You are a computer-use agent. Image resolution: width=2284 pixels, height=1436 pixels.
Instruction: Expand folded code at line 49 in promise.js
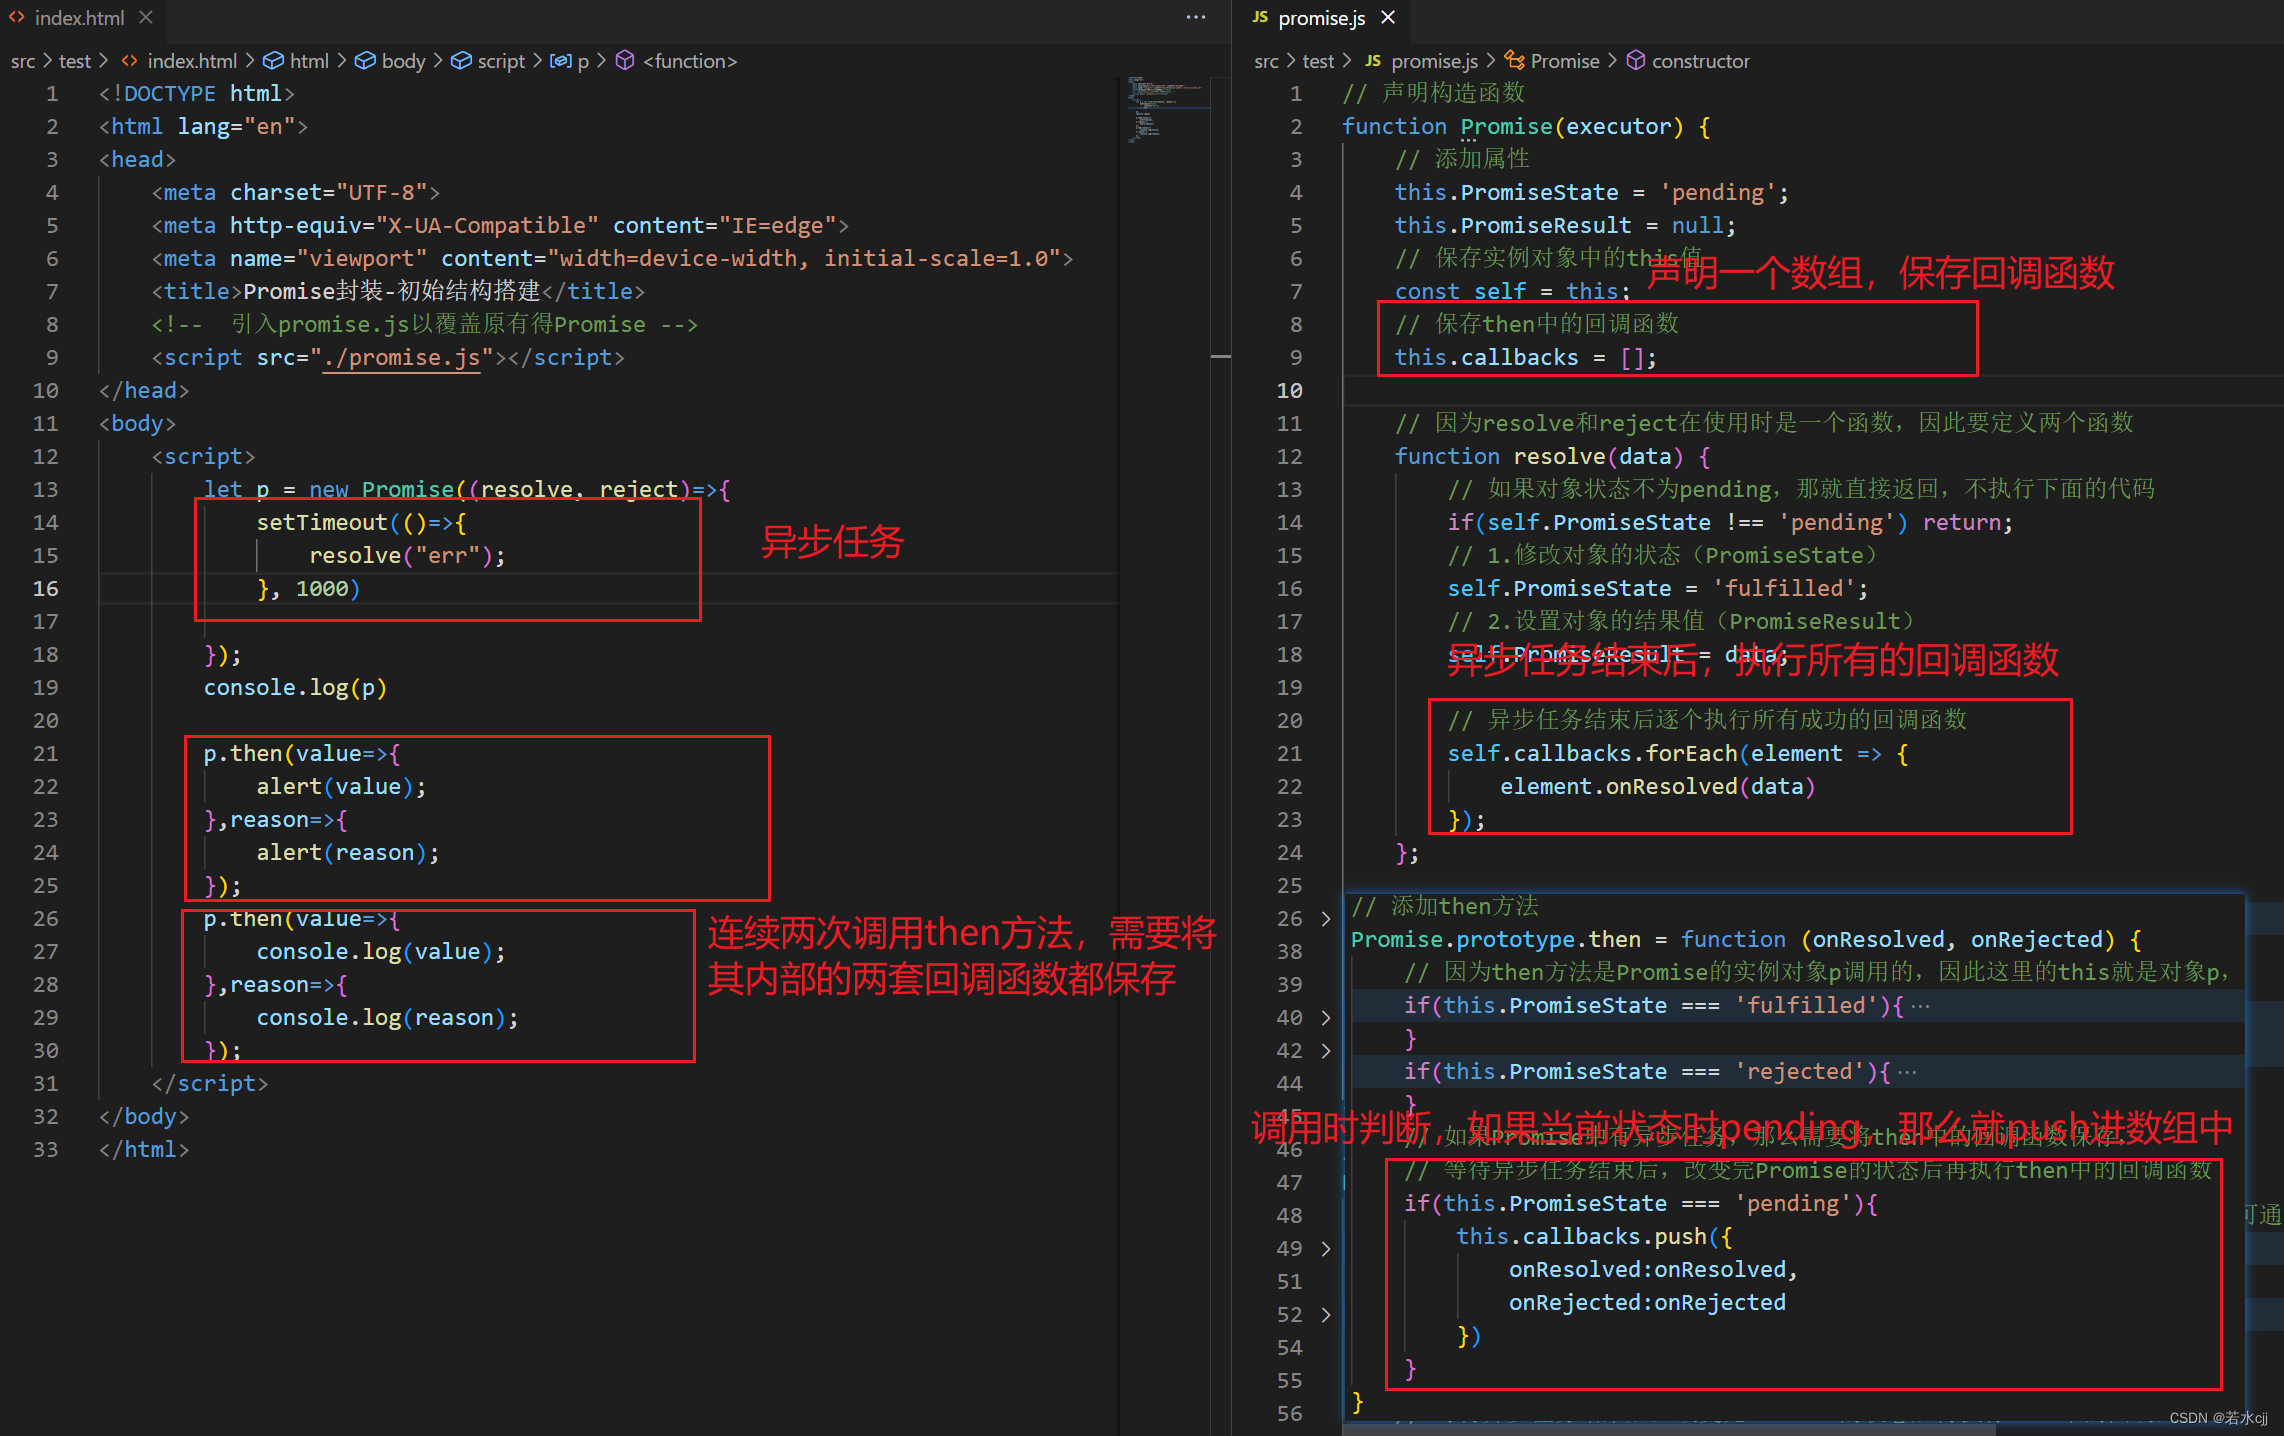[x=1326, y=1249]
